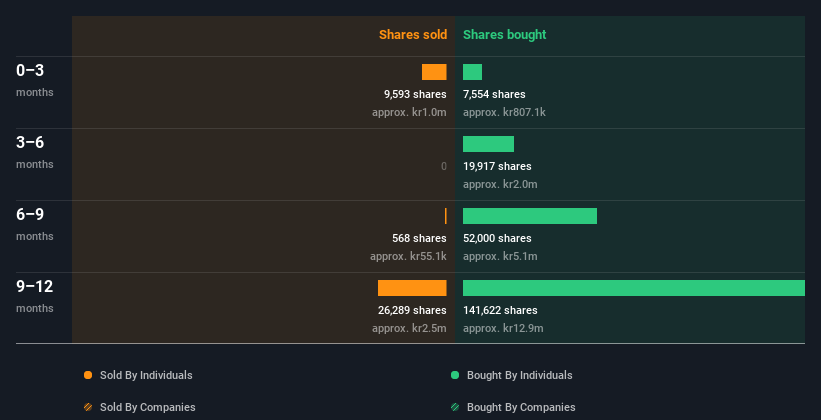The width and height of the screenshot is (821, 420).
Task: Toggle the Sold By Individuals legend label
Action: pos(146,375)
